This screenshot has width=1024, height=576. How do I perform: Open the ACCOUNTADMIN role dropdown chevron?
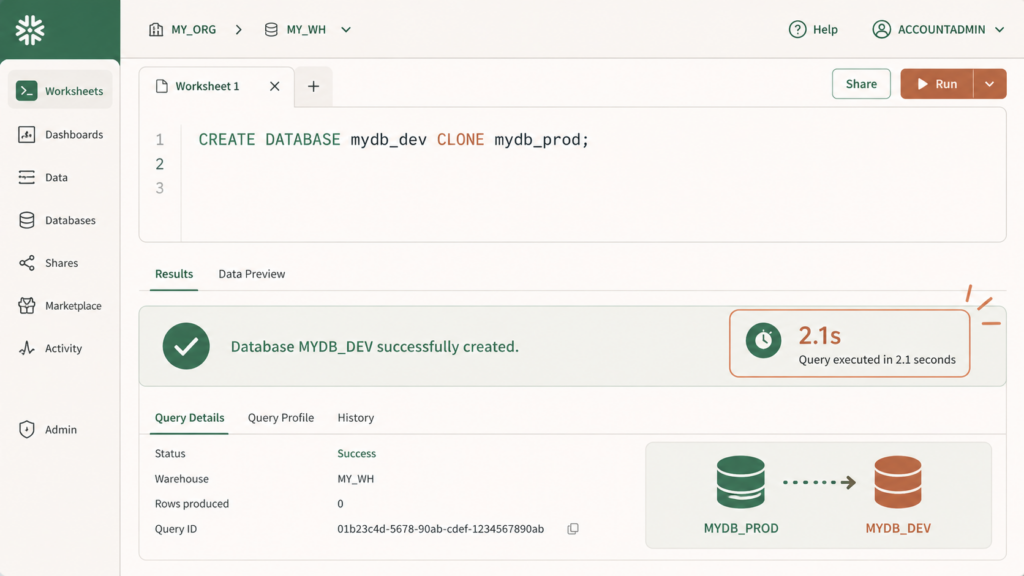click(999, 29)
